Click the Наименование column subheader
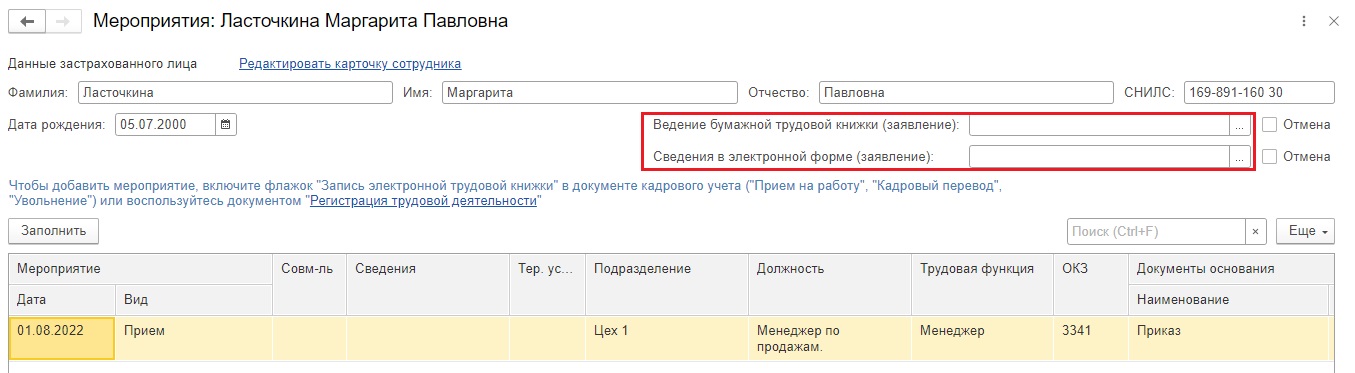The width and height of the screenshot is (1355, 373). point(1228,300)
